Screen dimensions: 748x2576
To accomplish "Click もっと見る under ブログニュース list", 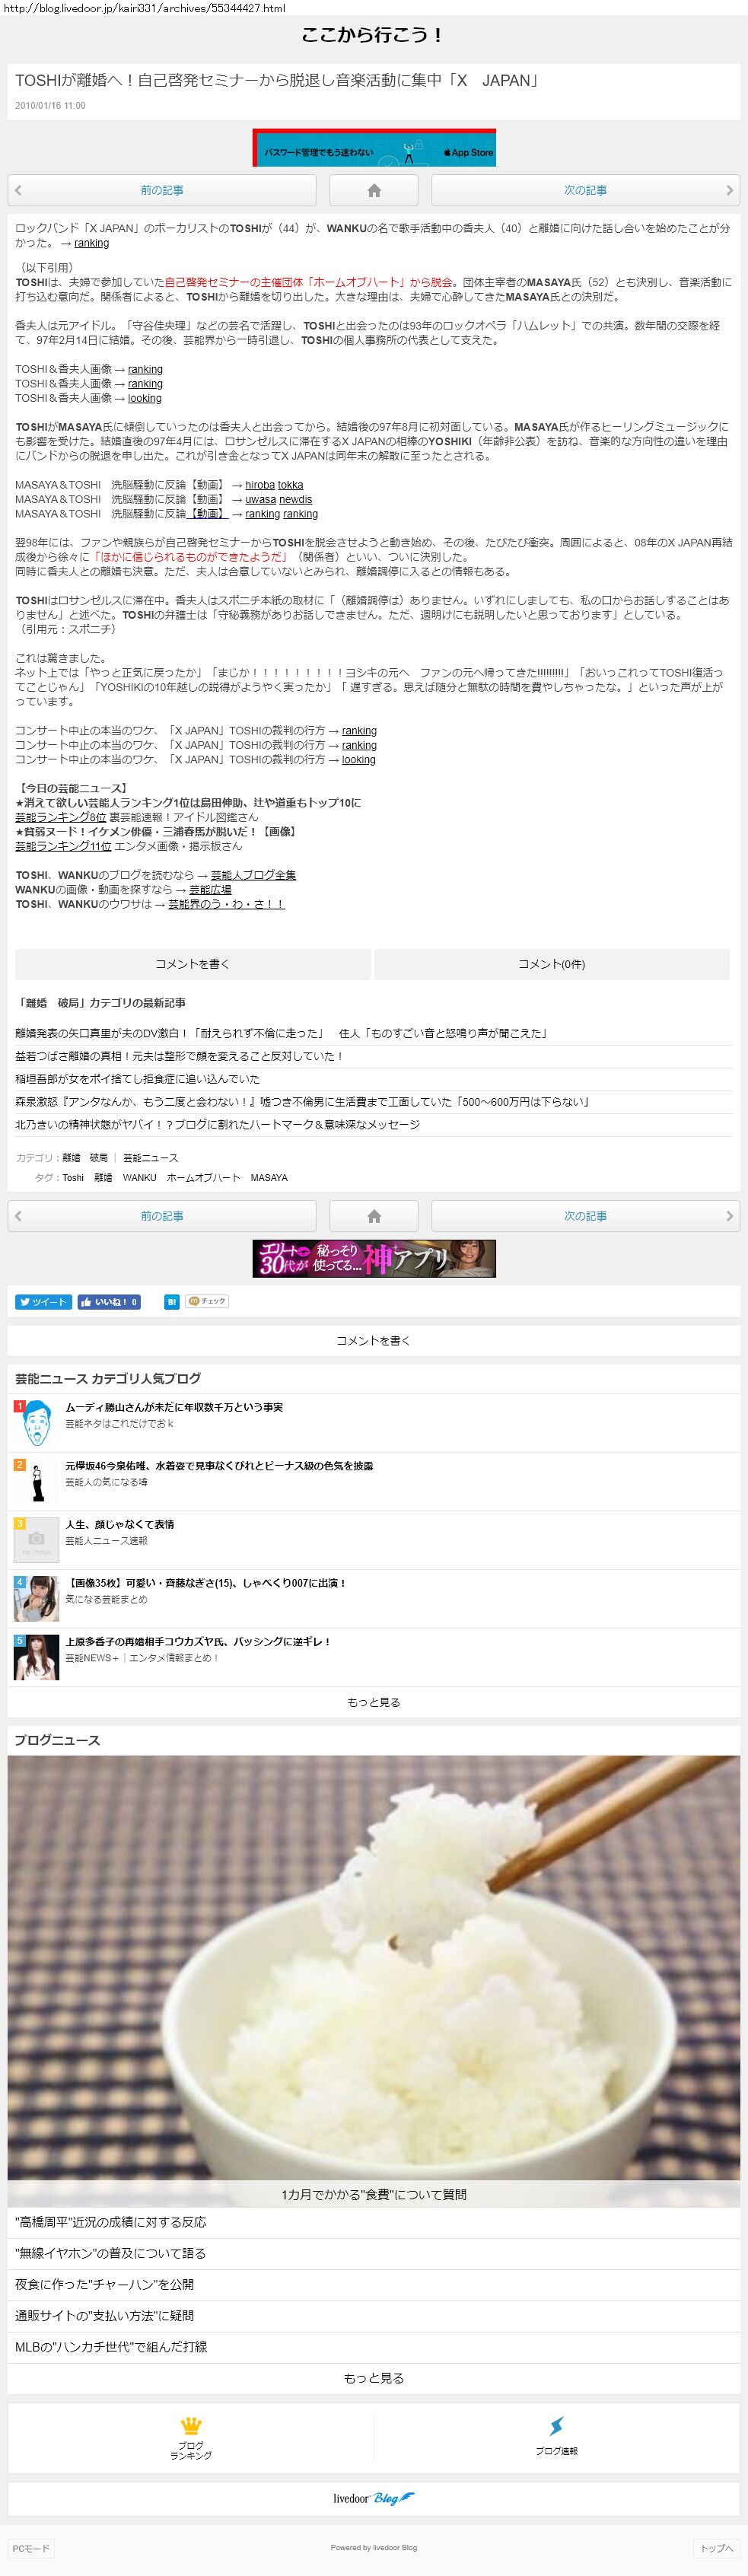I will [374, 2378].
